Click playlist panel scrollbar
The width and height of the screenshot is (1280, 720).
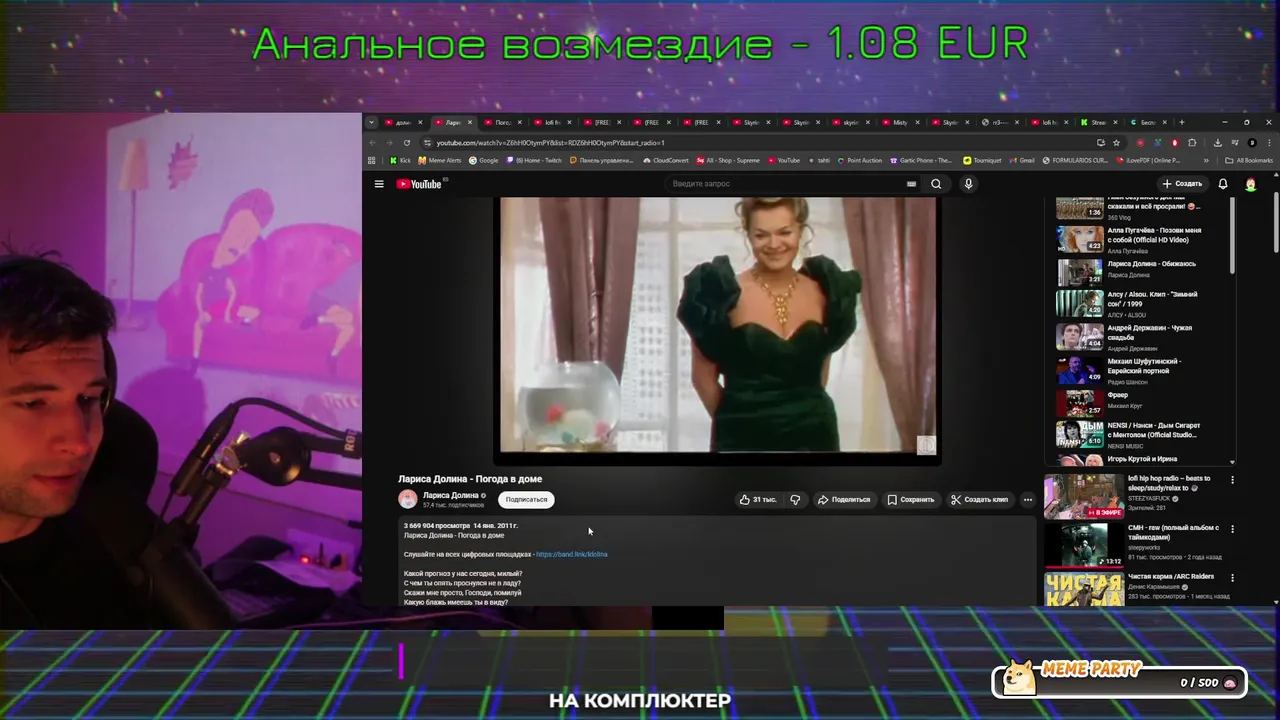point(1232,235)
